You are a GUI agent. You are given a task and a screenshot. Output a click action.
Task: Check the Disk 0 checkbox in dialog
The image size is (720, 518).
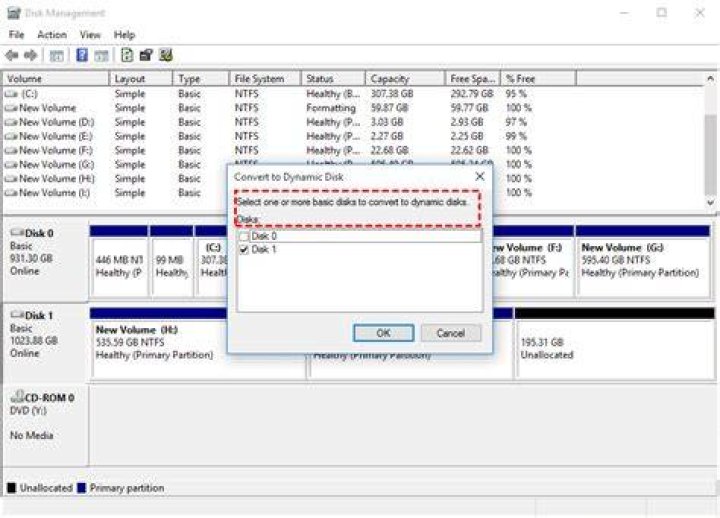point(244,236)
